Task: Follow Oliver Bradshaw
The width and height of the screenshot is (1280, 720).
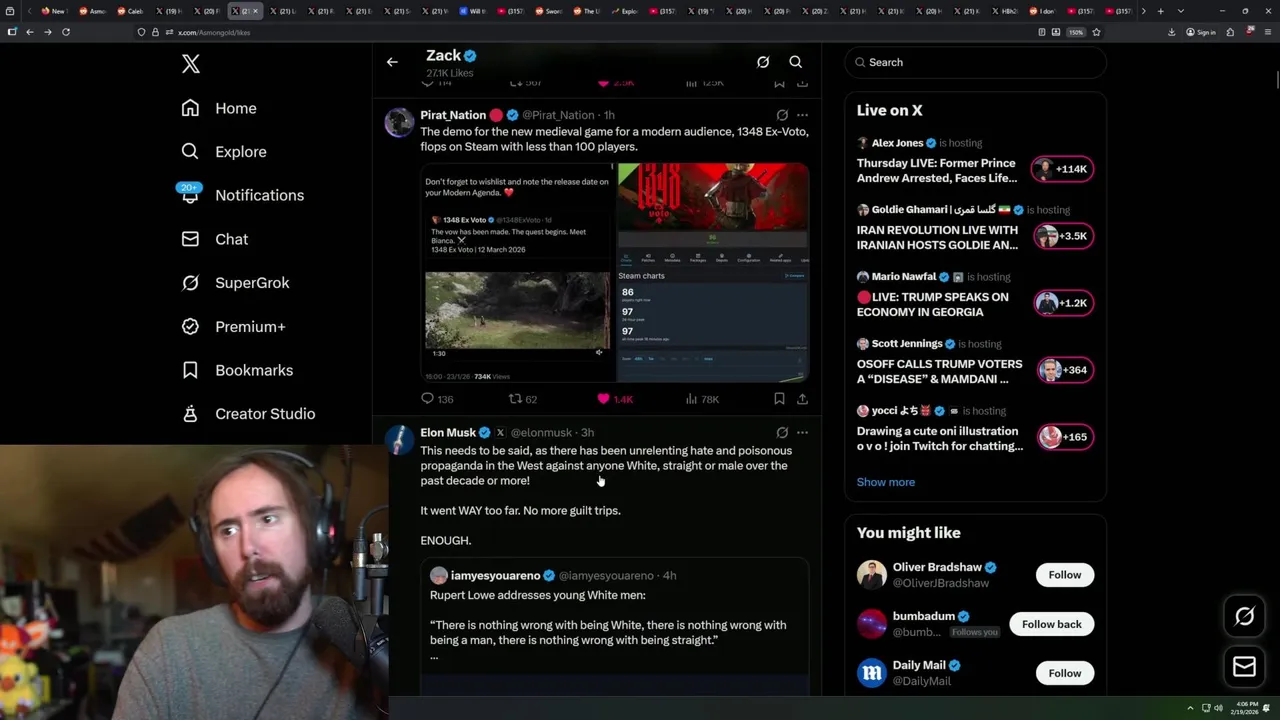Action: click(x=1065, y=575)
